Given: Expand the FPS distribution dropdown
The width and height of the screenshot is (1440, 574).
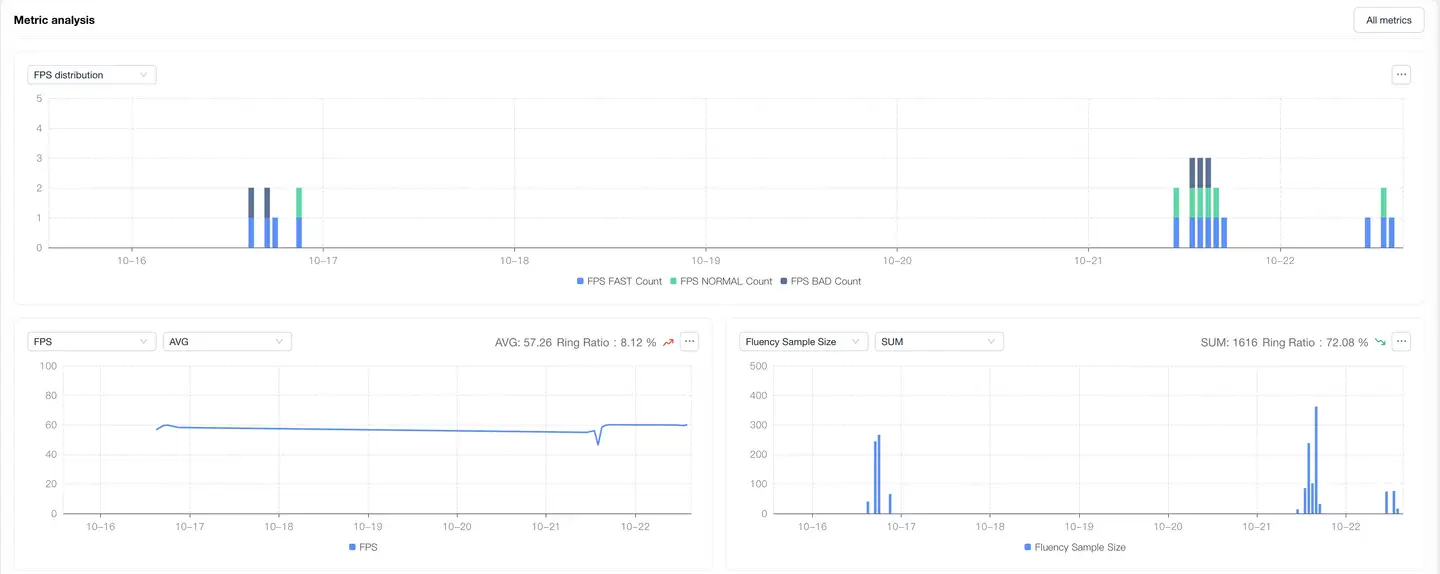Looking at the screenshot, I should coord(91,75).
